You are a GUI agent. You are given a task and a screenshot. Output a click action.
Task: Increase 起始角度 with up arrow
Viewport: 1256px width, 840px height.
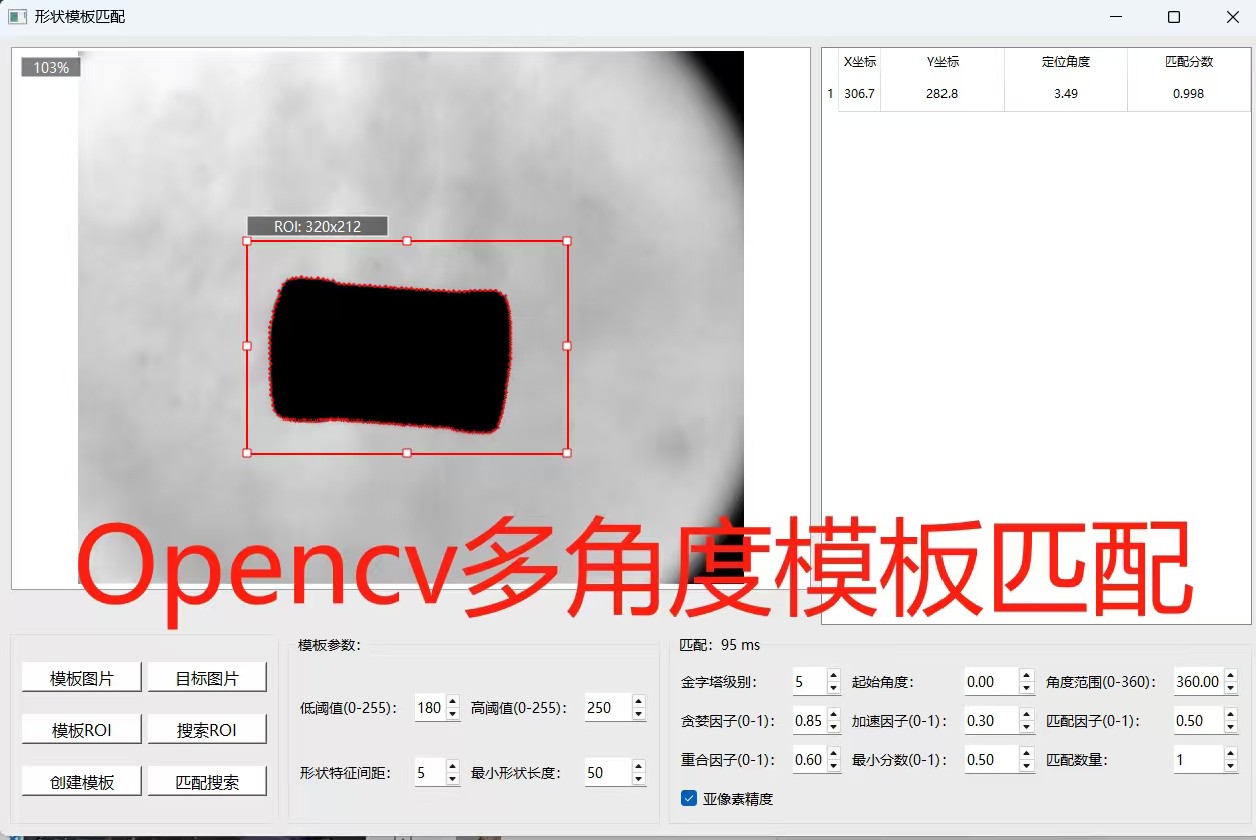coord(1026,675)
